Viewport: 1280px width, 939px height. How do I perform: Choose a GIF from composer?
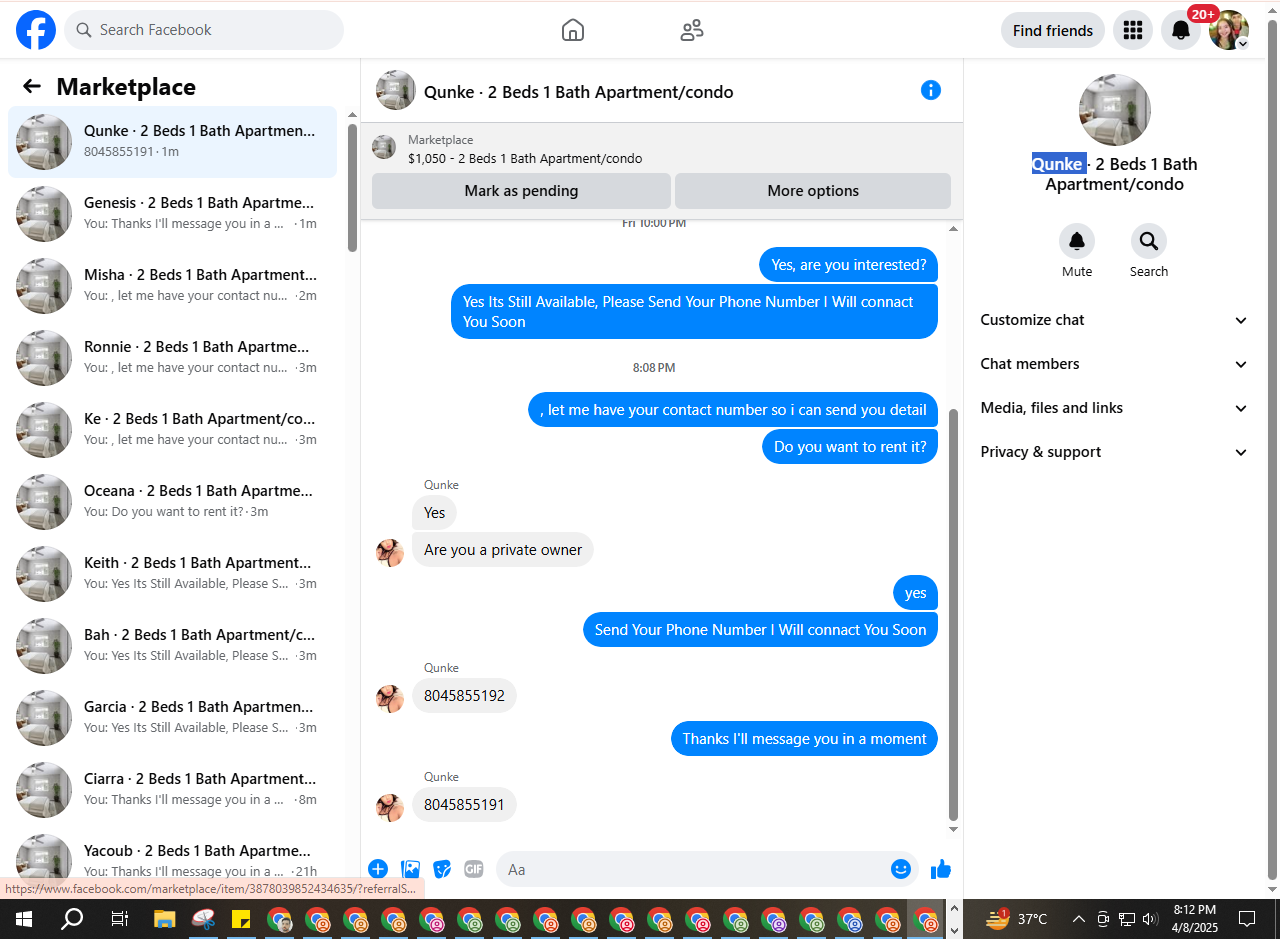[x=474, y=869]
